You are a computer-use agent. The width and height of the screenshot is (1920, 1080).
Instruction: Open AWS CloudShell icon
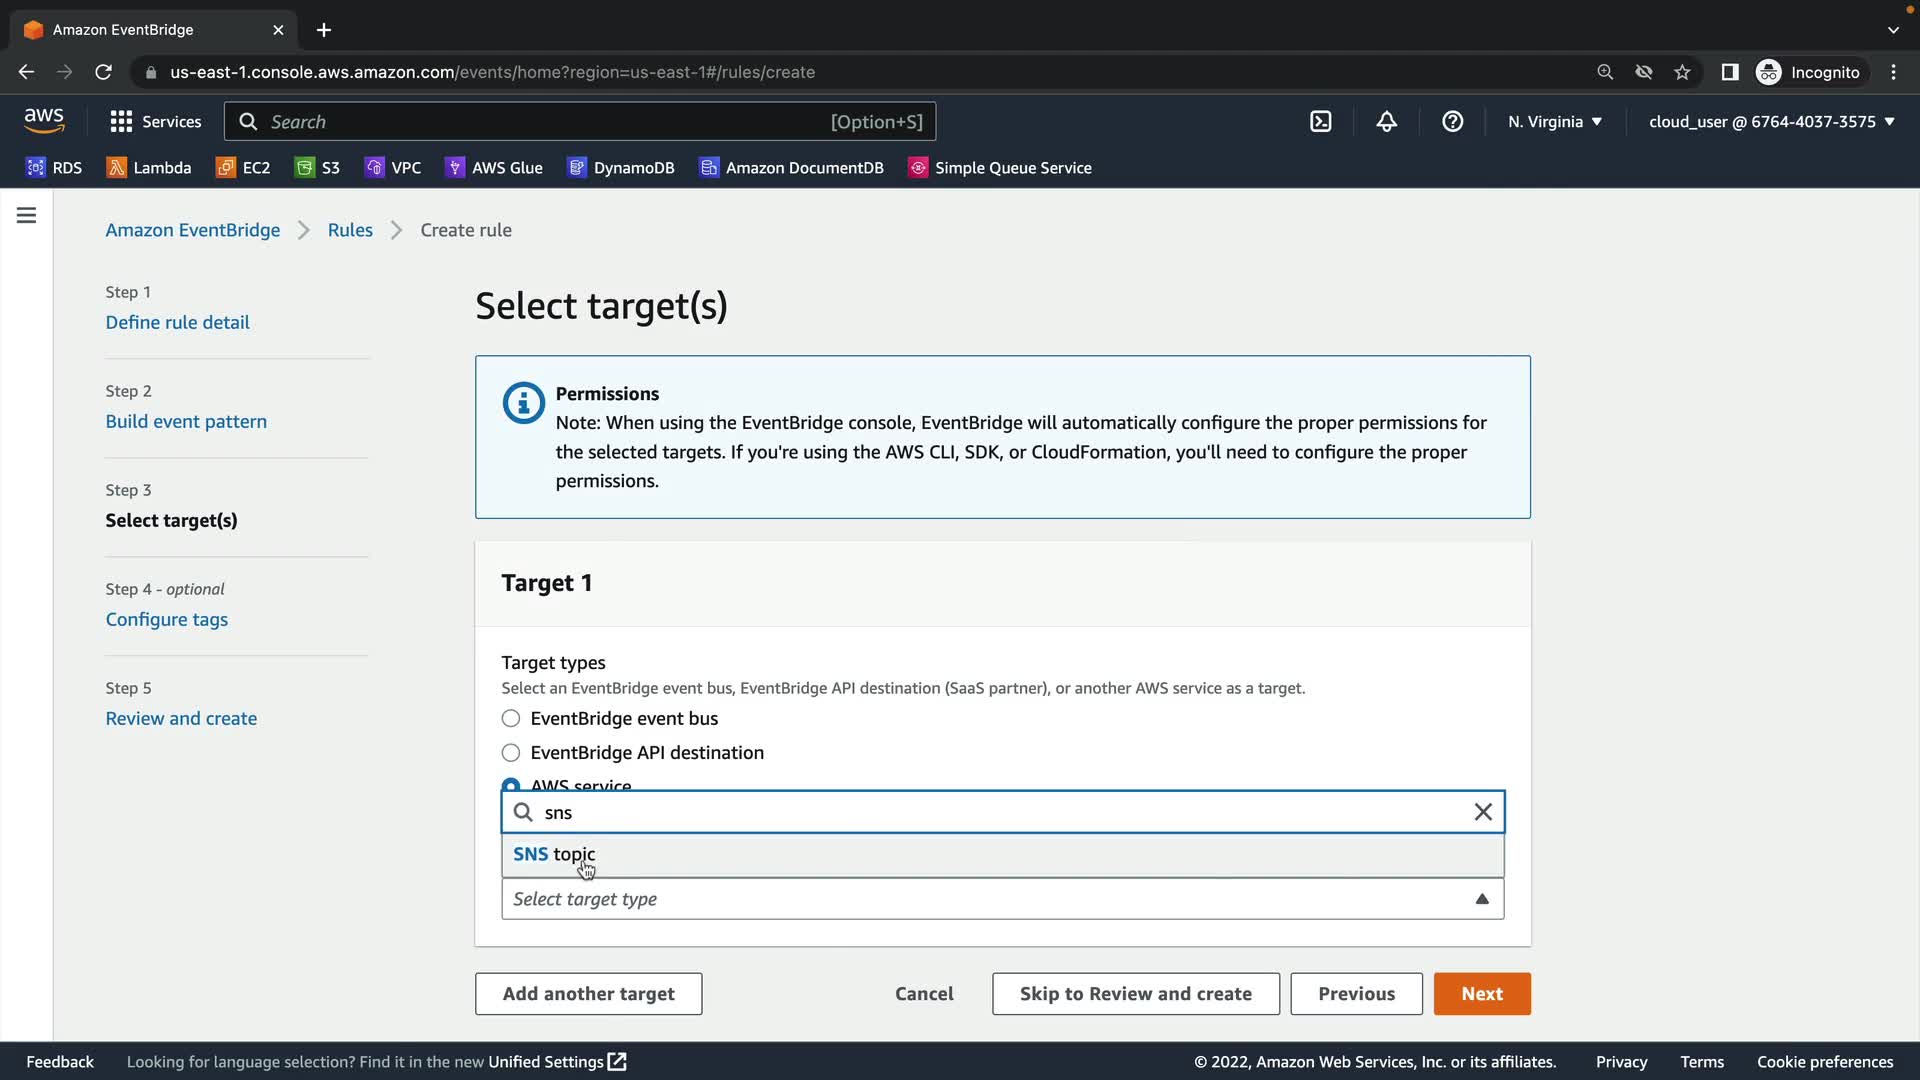click(1320, 122)
